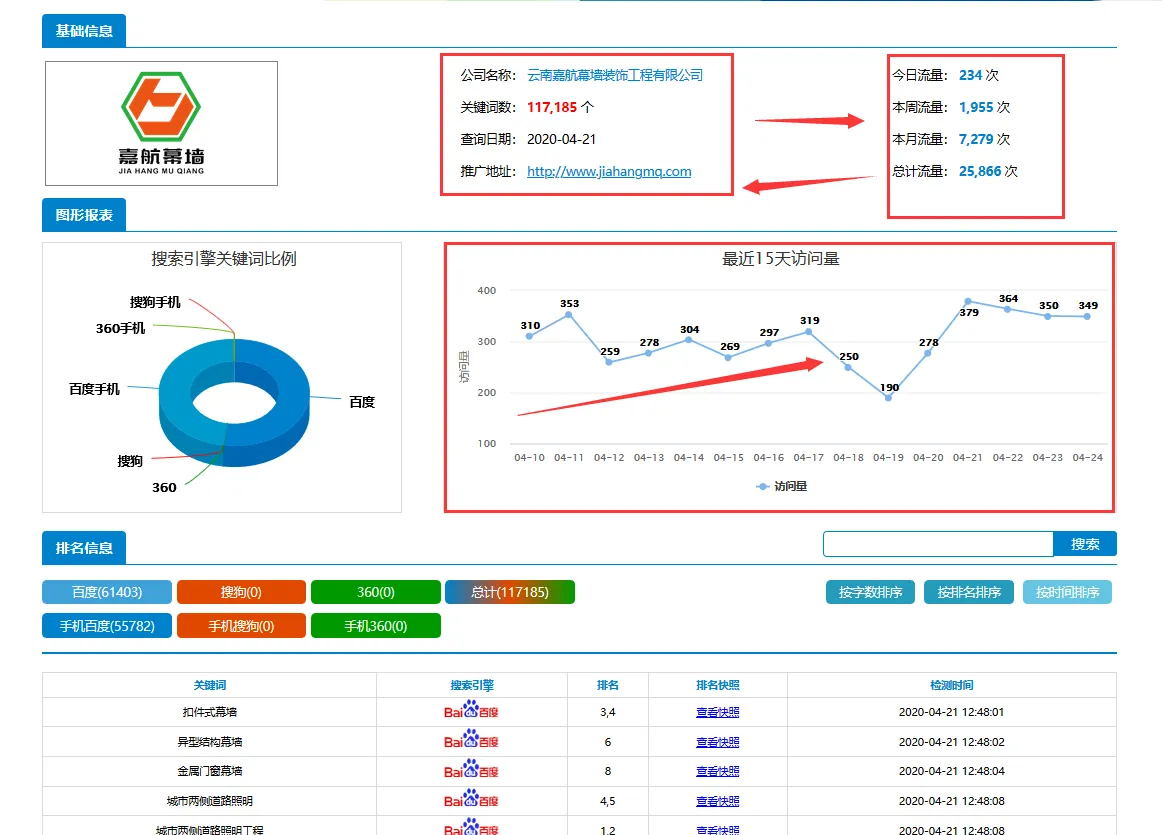Click the Baidu icon next to 扣件式幕墙
The image size is (1162, 835).
pos(470,712)
